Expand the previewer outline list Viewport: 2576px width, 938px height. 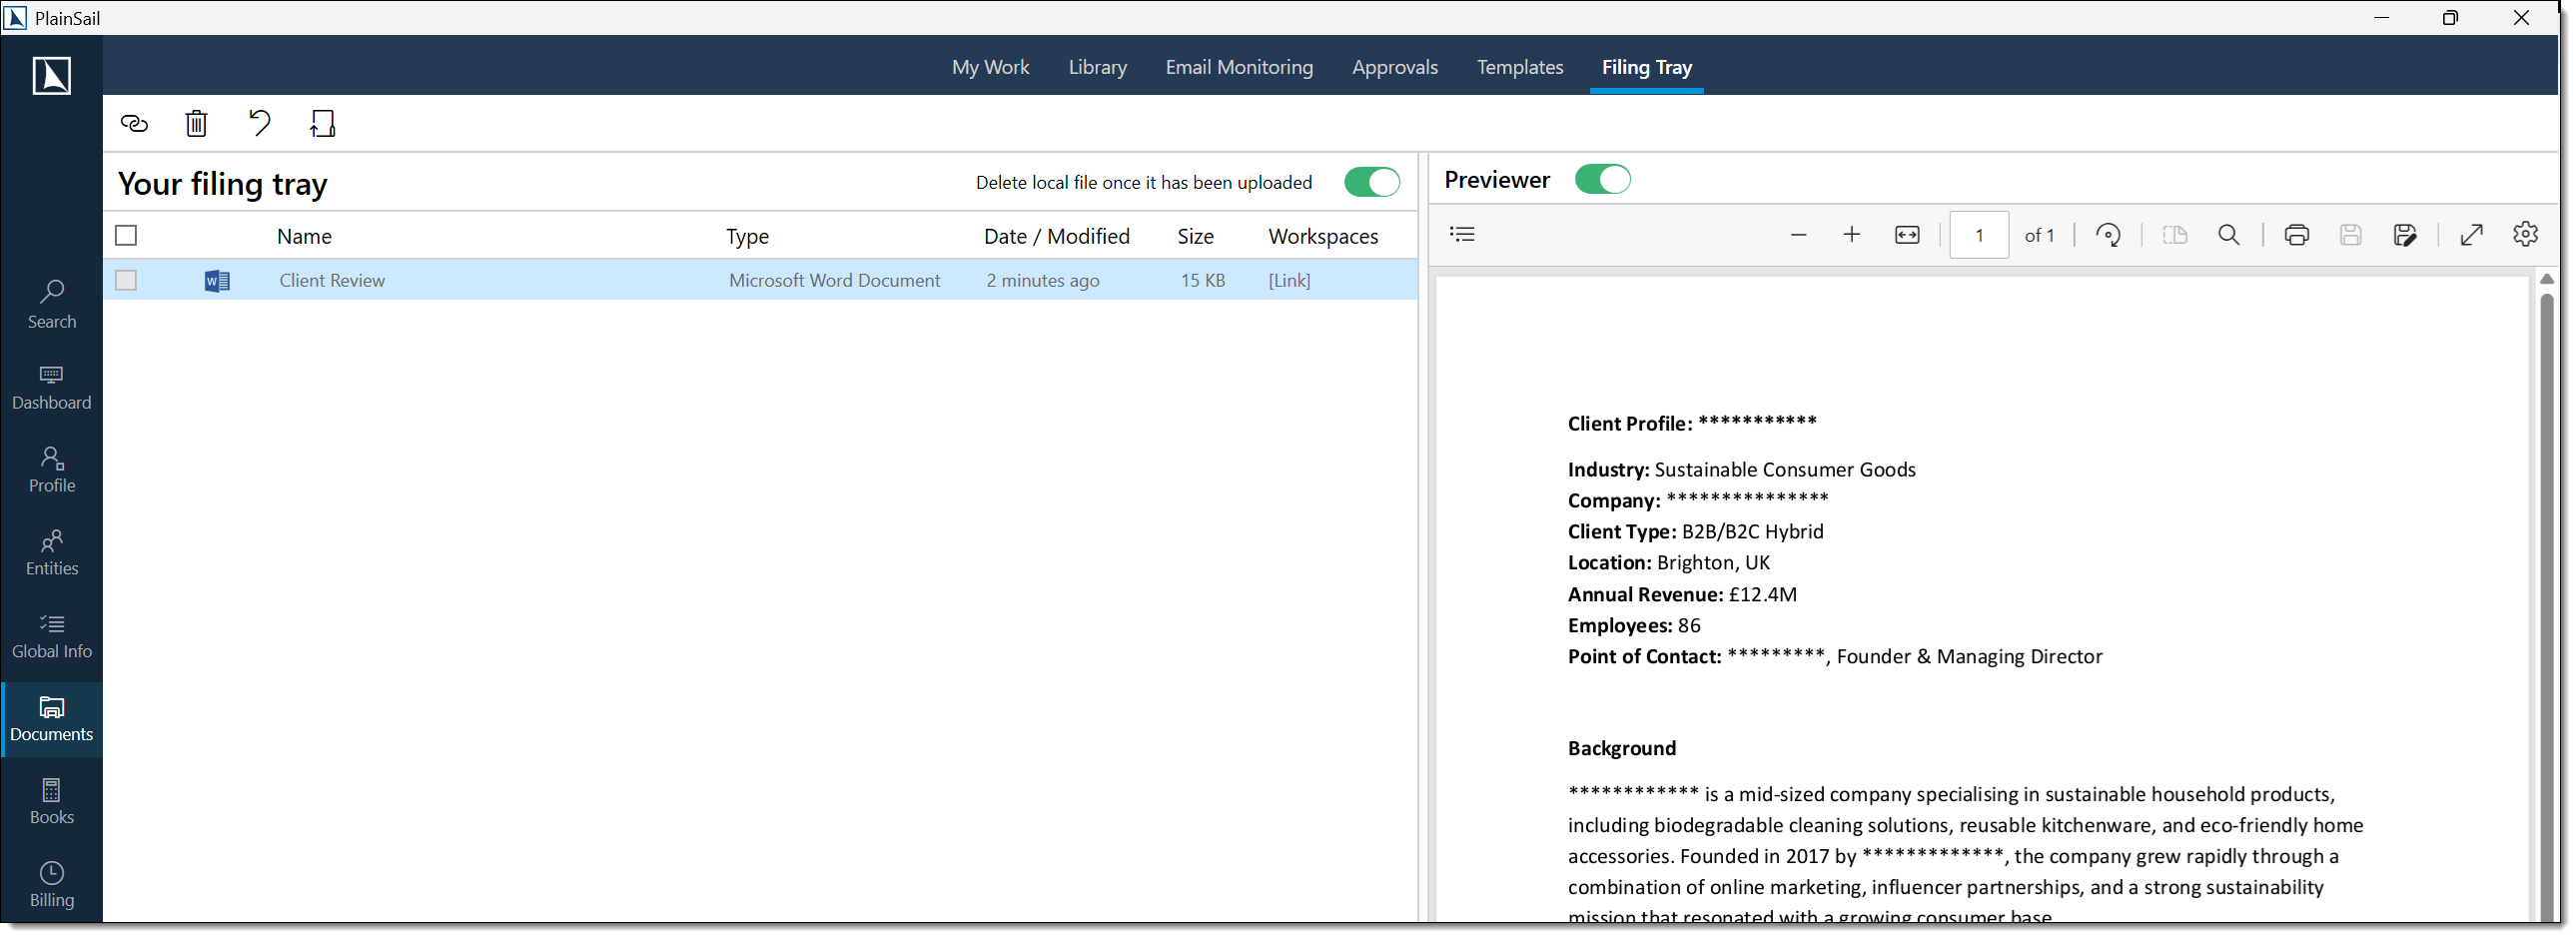tap(1462, 235)
